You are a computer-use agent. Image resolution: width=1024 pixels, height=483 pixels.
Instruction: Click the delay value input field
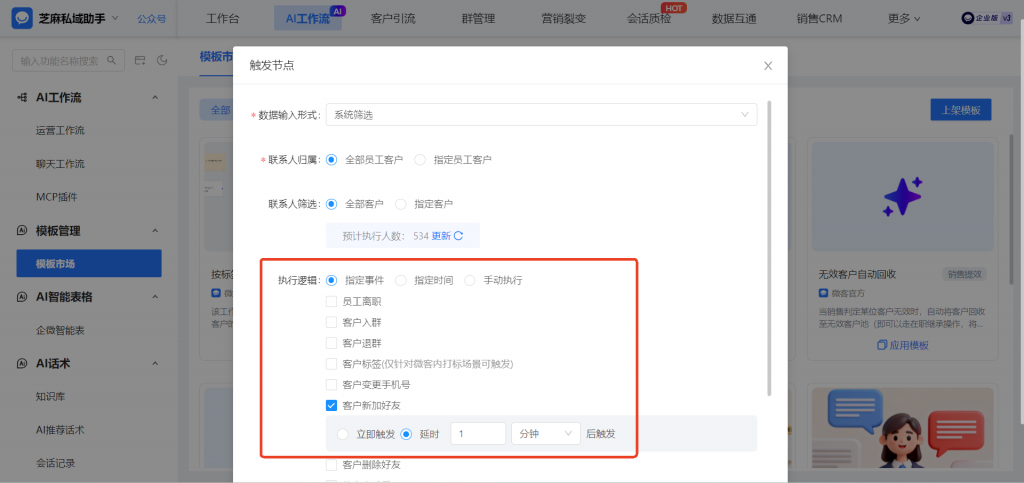(478, 433)
